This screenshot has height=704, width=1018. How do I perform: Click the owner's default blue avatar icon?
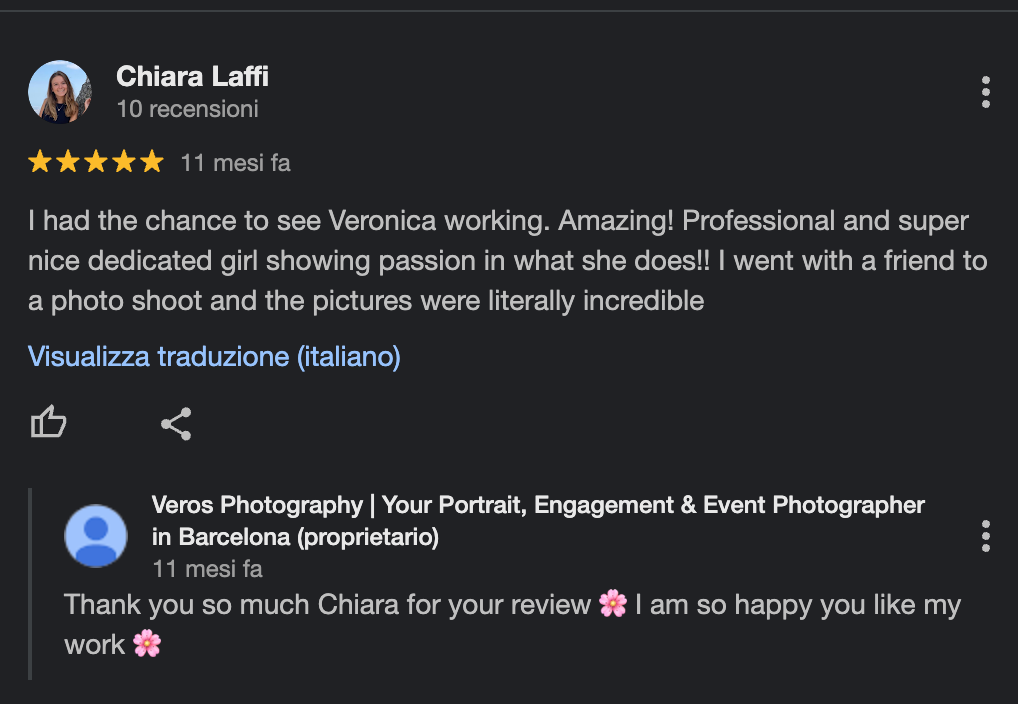(x=96, y=536)
